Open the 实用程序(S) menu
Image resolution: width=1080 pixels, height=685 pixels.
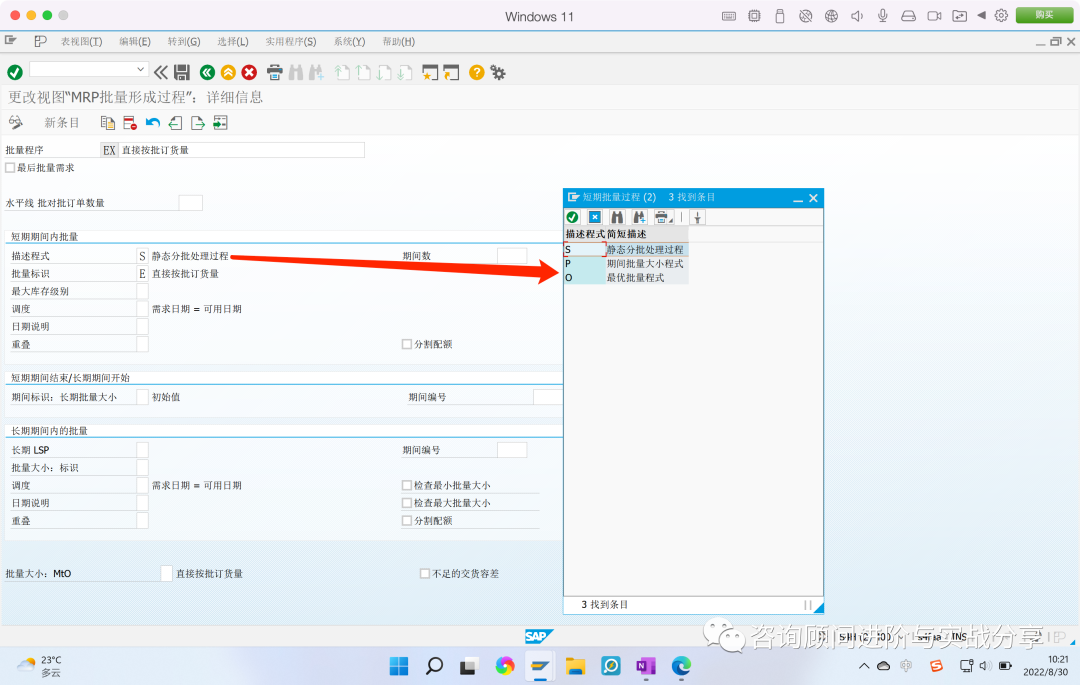291,41
